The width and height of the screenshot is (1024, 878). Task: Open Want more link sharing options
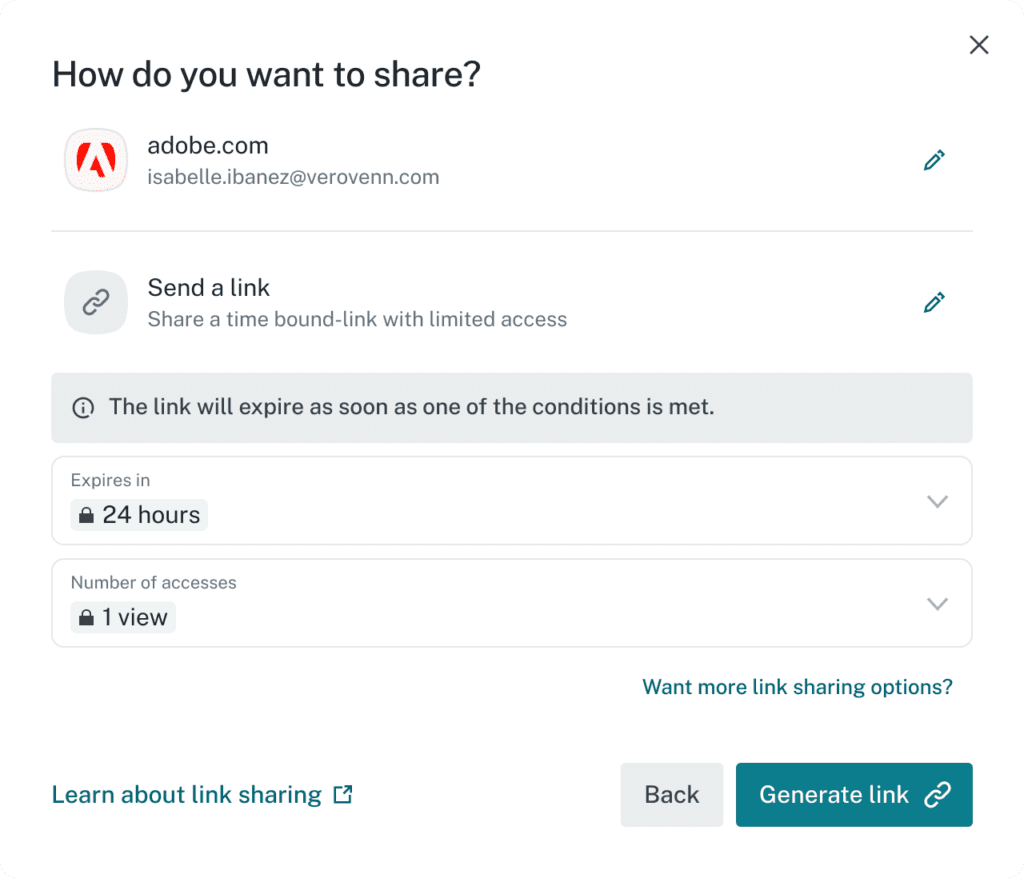coord(797,687)
